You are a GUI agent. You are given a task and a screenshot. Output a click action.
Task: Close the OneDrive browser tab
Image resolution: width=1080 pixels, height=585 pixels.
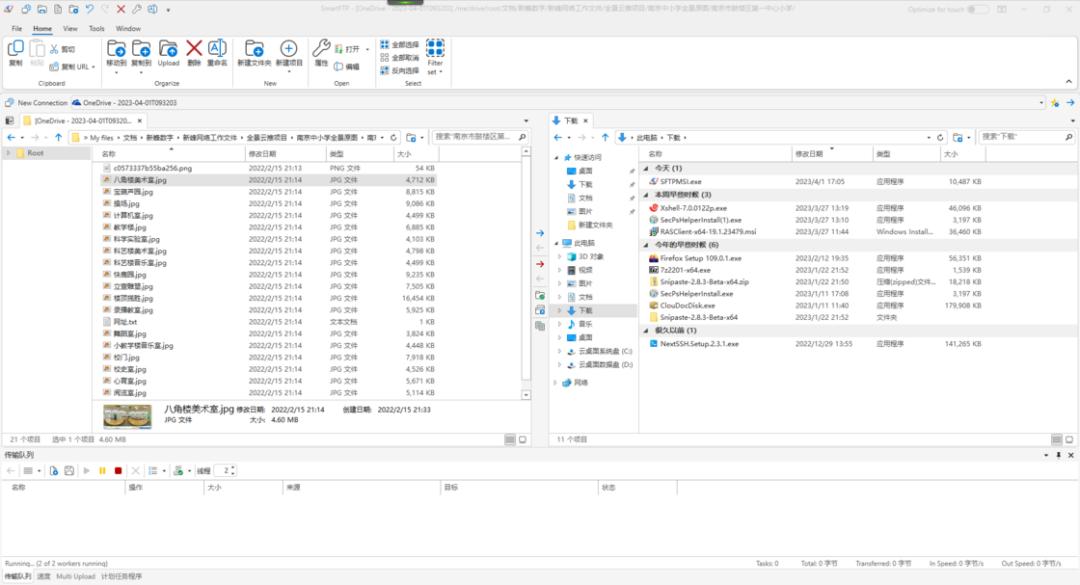(140, 121)
